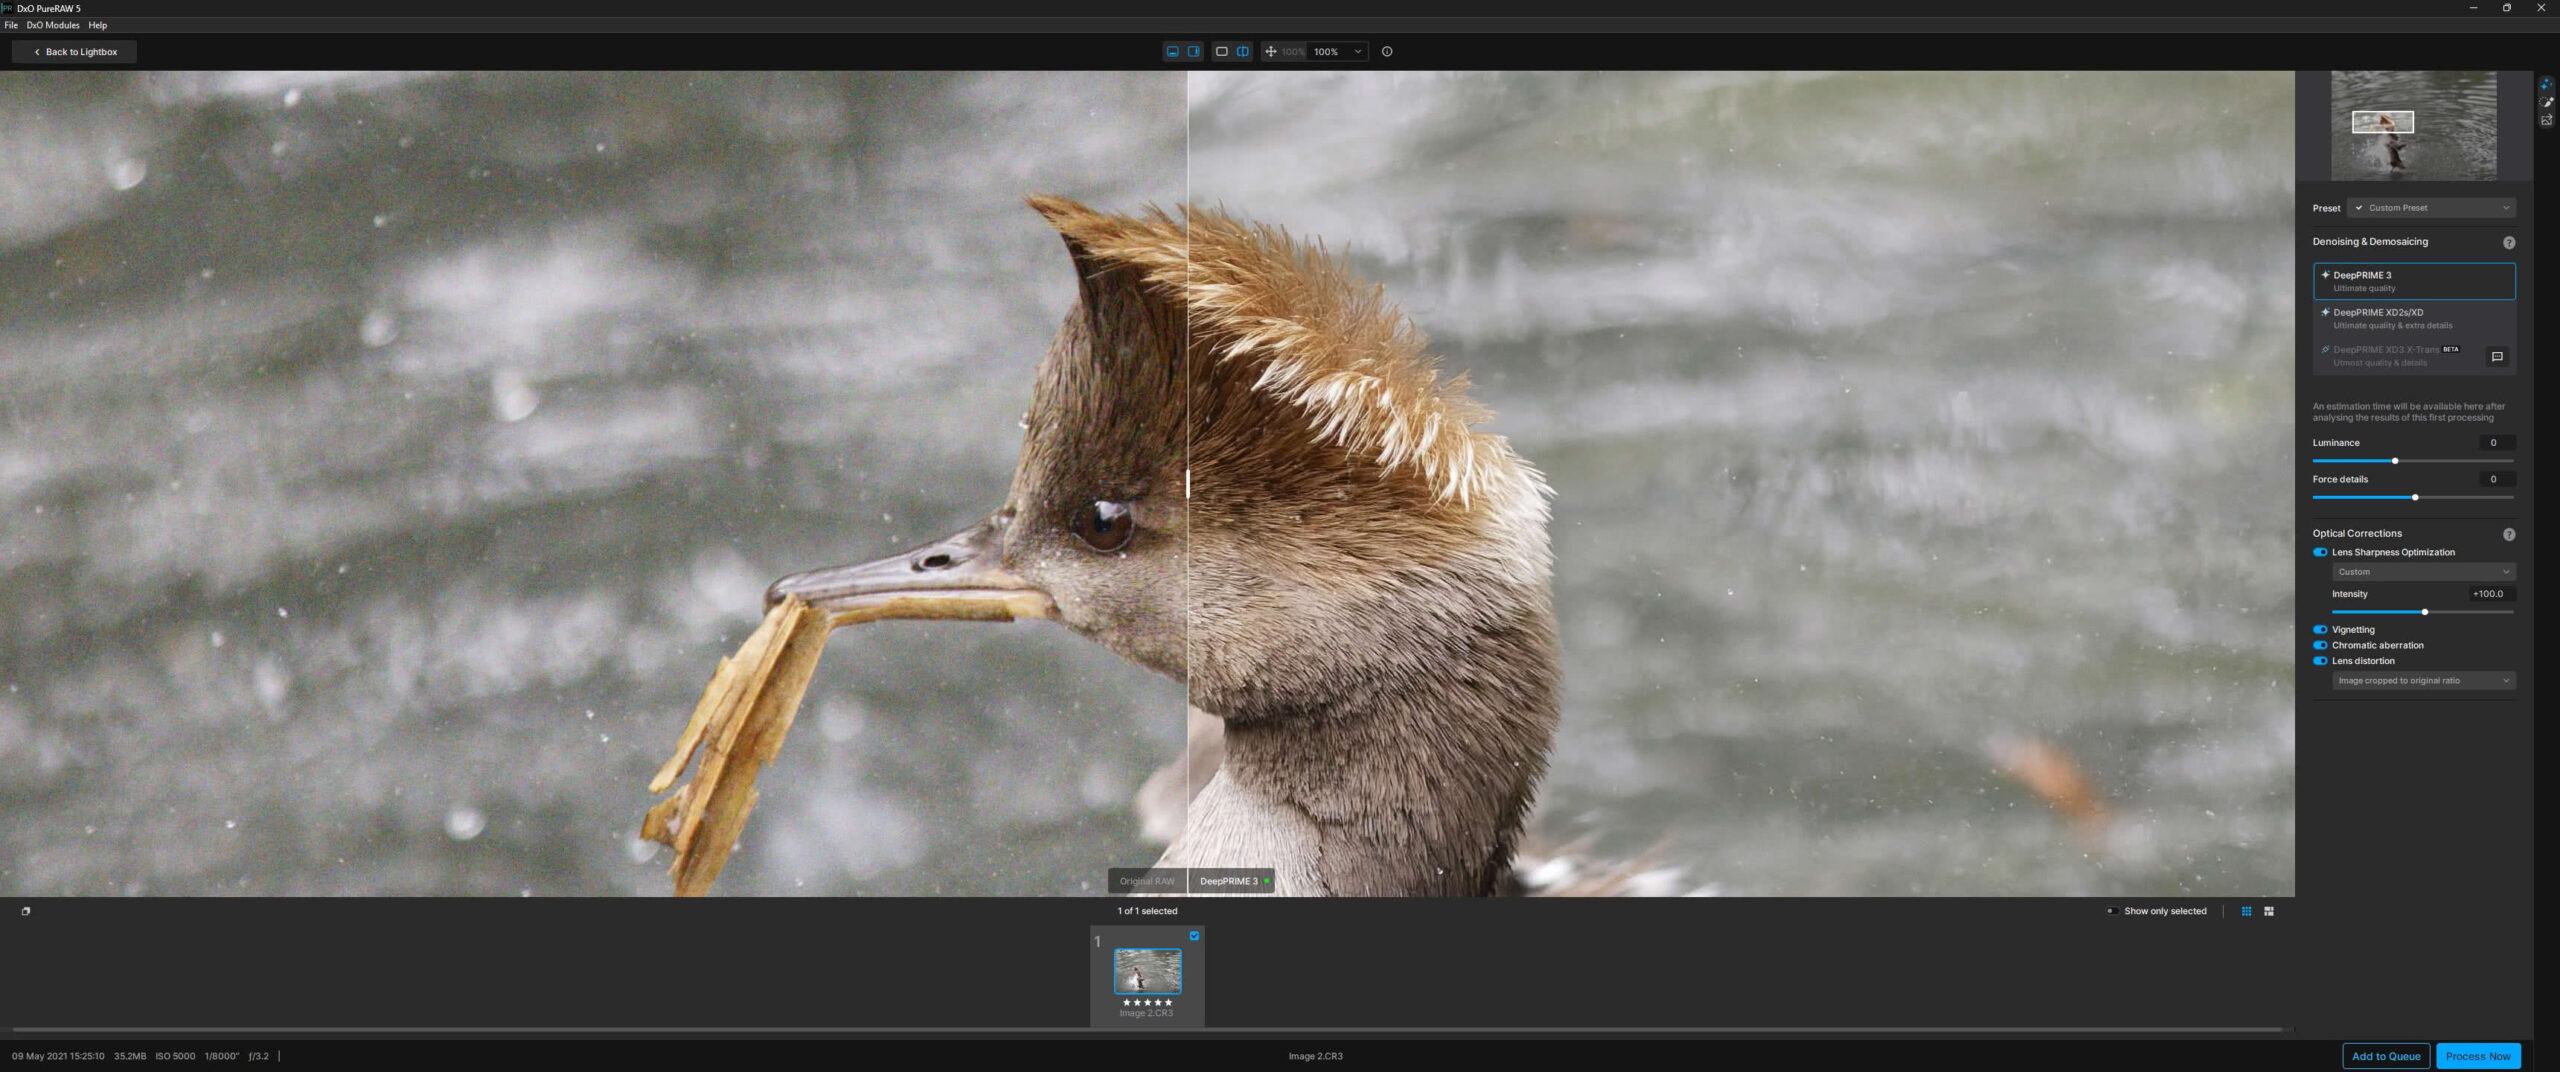This screenshot has width=2560, height=1072.
Task: Switch to single image view icon
Action: pyautogui.click(x=1221, y=52)
